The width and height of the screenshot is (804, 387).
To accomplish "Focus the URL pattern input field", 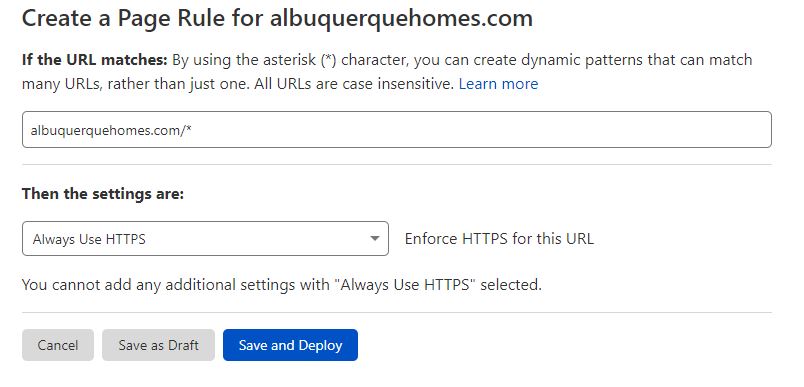I will coord(396,130).
